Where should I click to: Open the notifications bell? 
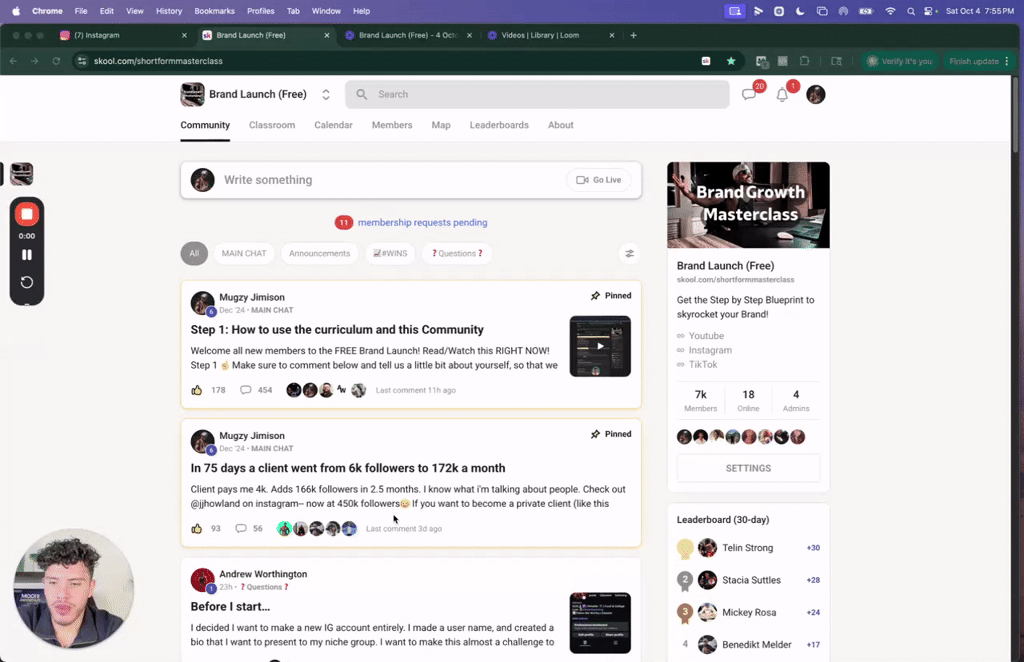pos(782,94)
